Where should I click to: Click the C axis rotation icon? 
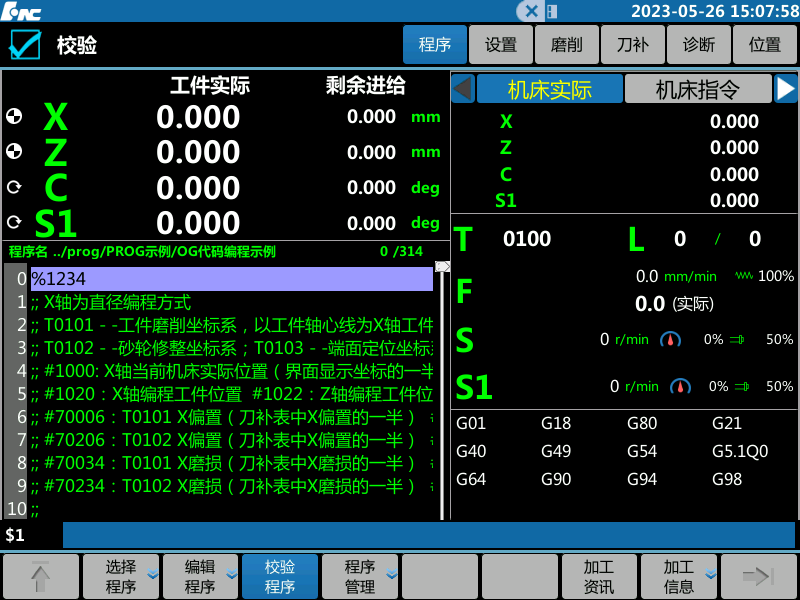coord(14,187)
